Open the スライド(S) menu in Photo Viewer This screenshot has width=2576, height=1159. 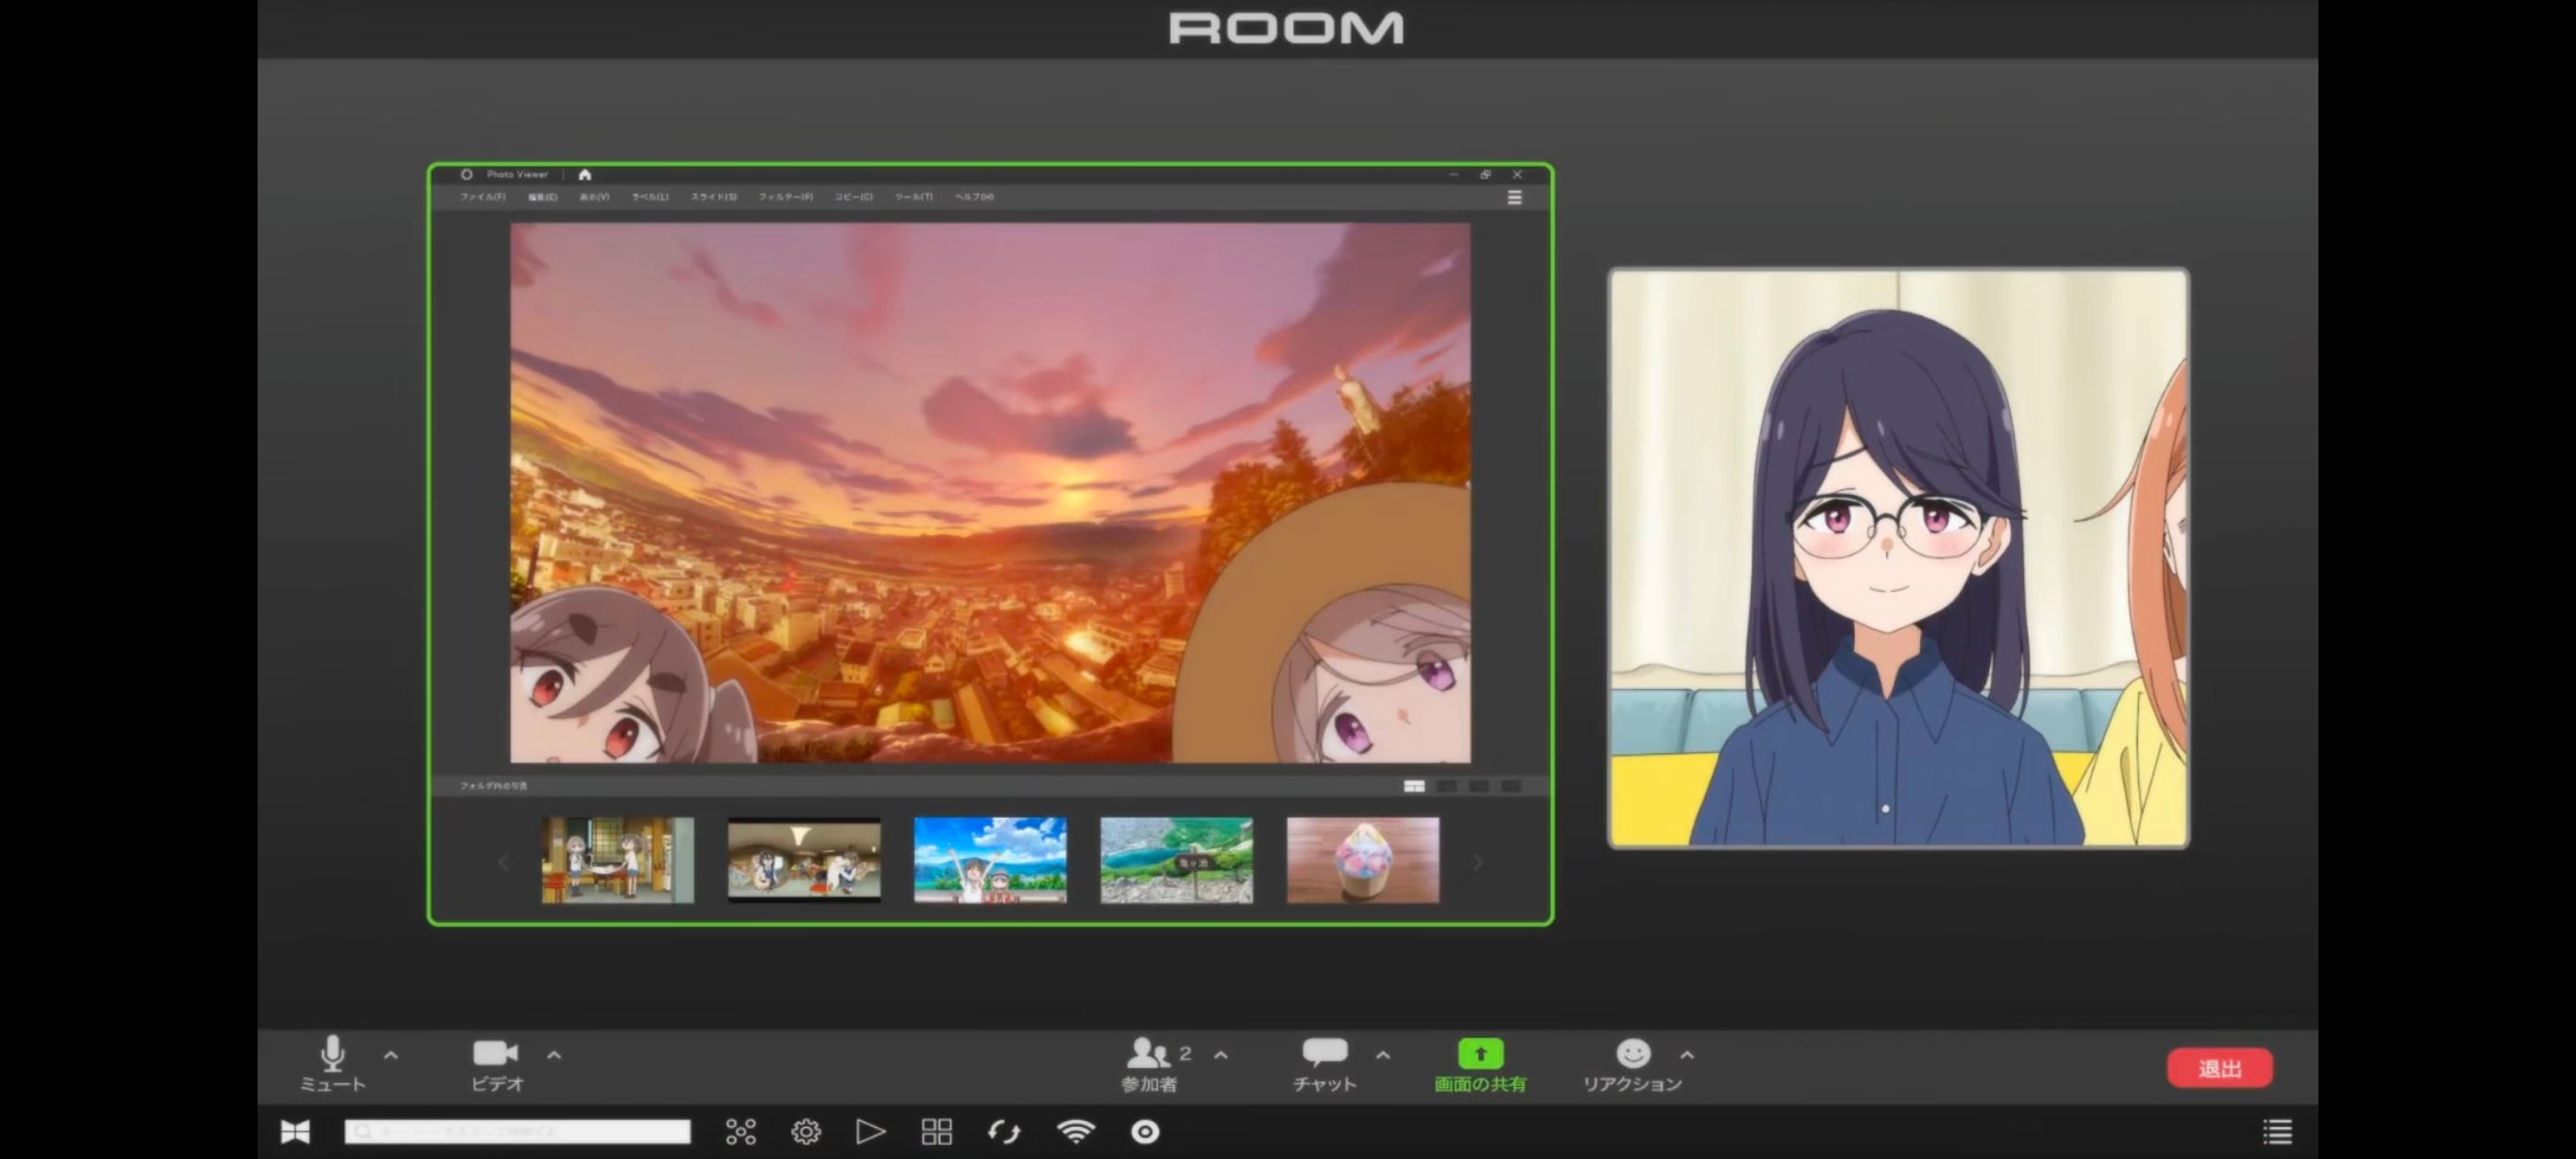[714, 197]
